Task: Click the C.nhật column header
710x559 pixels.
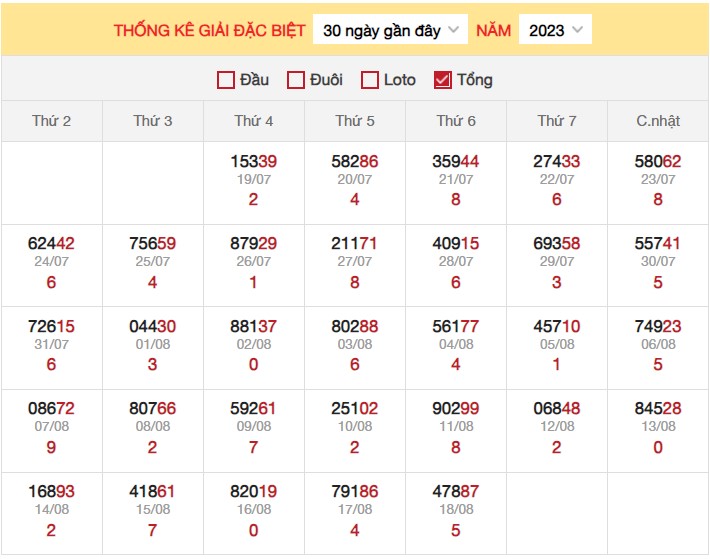Action: pyautogui.click(x=658, y=121)
